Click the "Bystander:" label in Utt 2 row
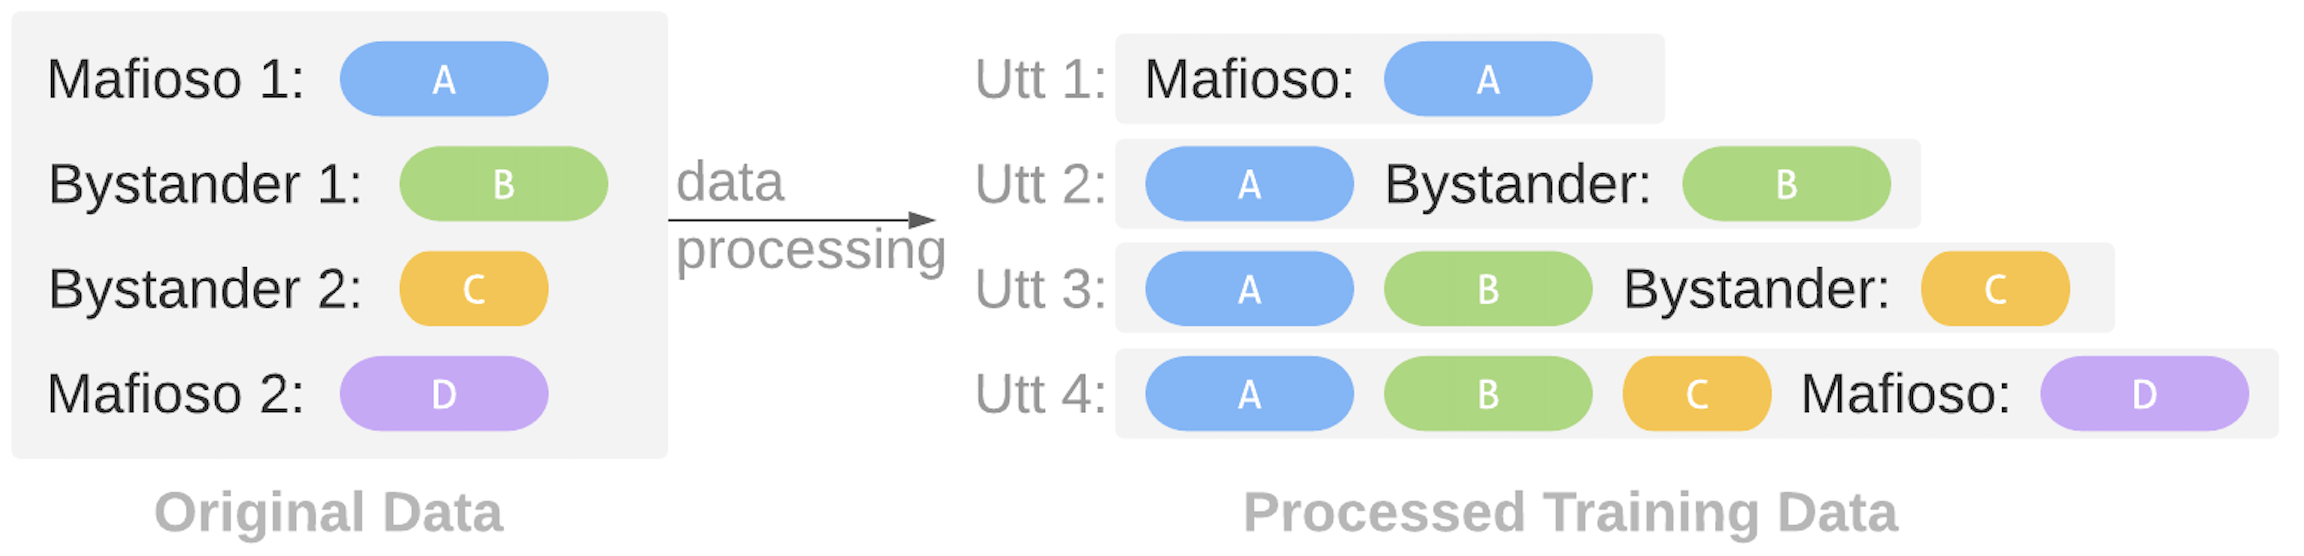 [1517, 184]
